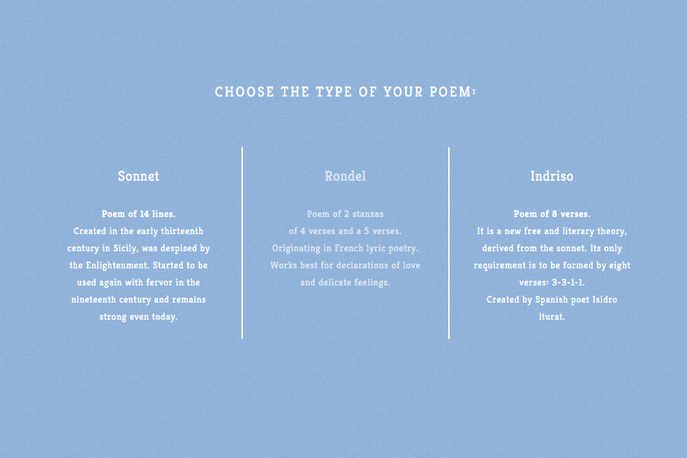Choose the Rondel poem type title
Image resolution: width=687 pixels, height=458 pixels.
click(345, 176)
